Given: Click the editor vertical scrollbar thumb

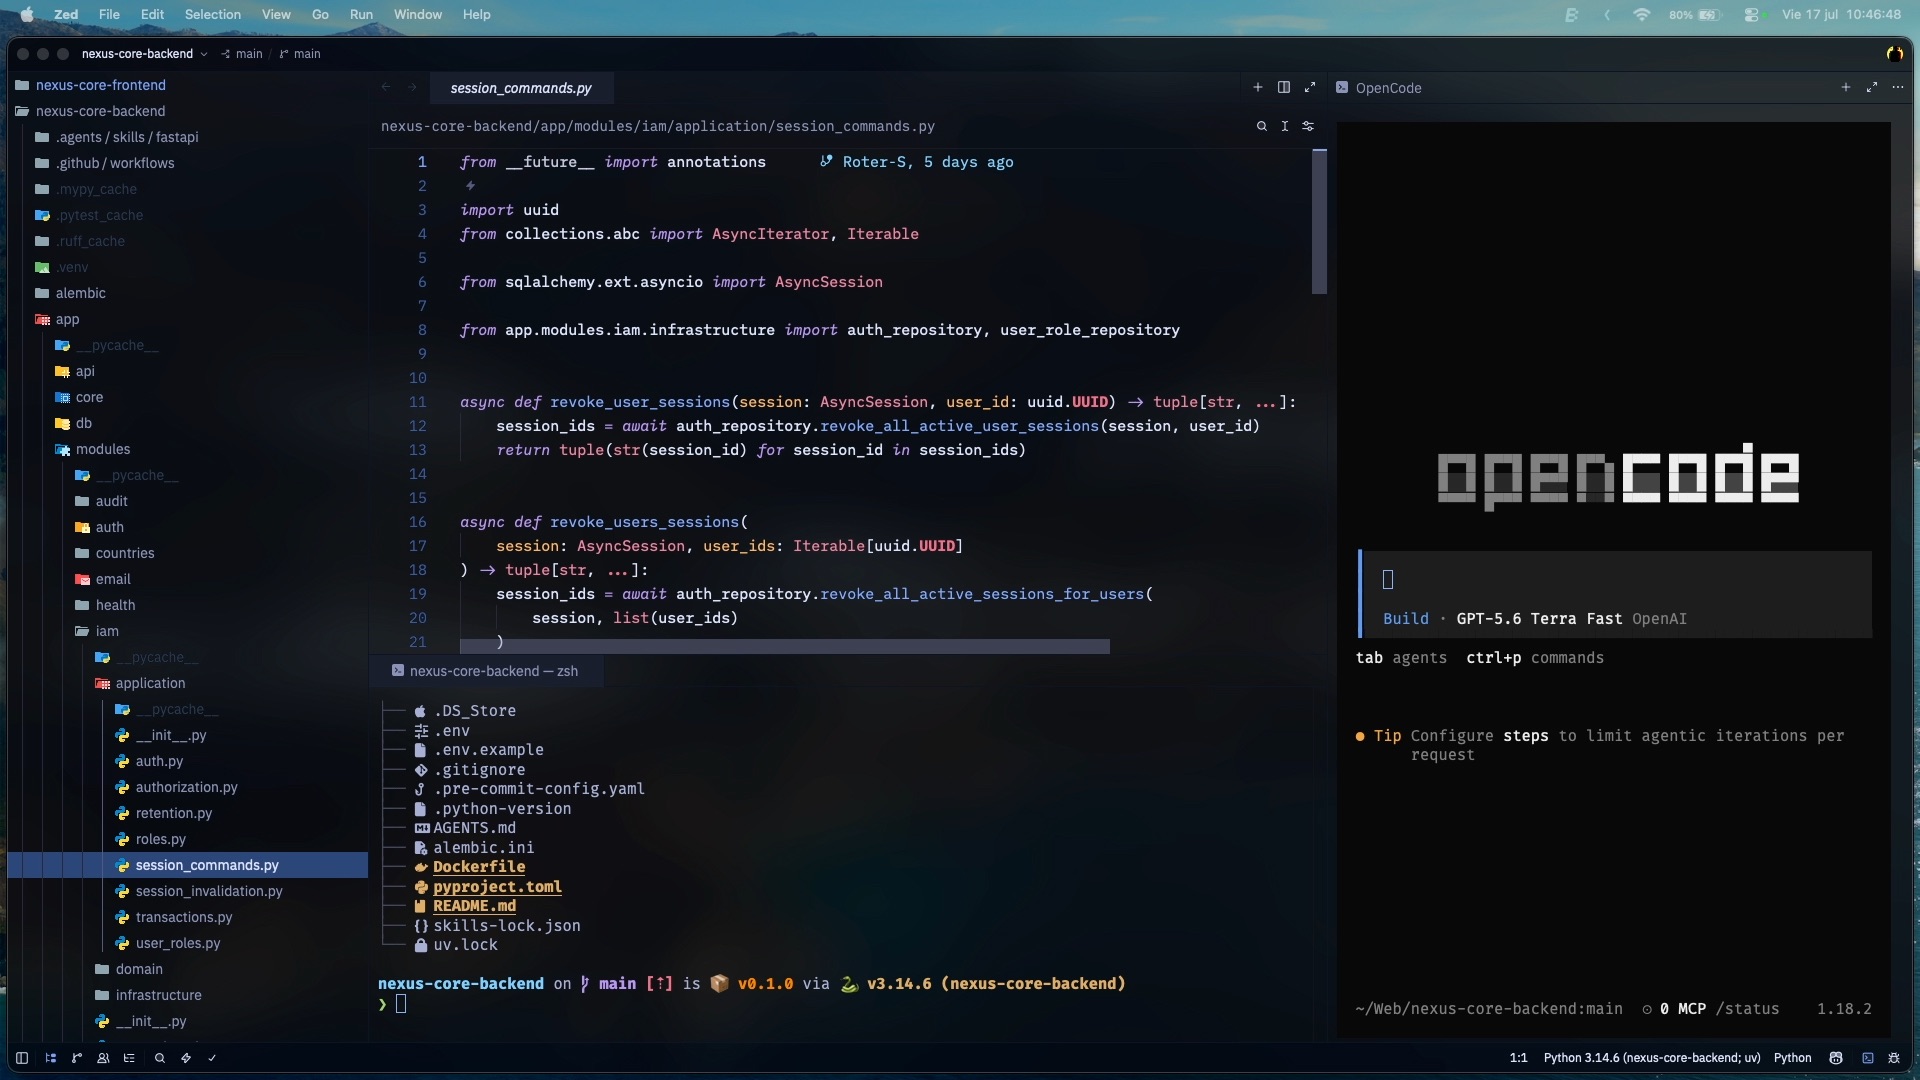Looking at the screenshot, I should pos(1319,222).
